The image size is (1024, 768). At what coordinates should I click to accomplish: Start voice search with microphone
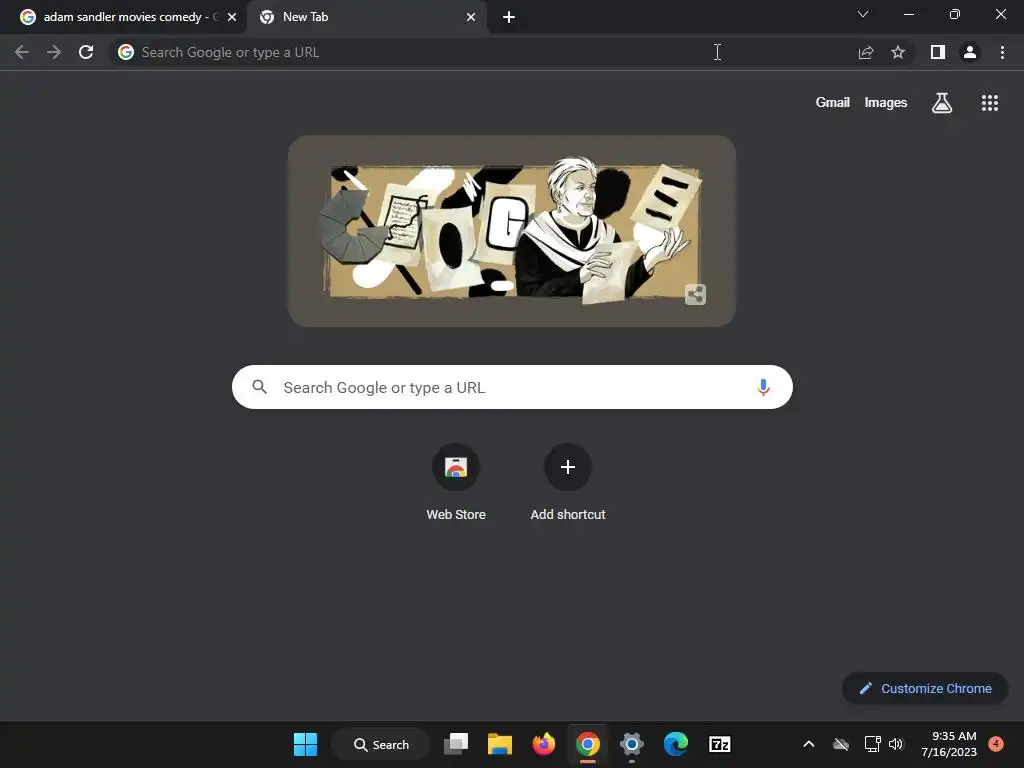click(763, 387)
